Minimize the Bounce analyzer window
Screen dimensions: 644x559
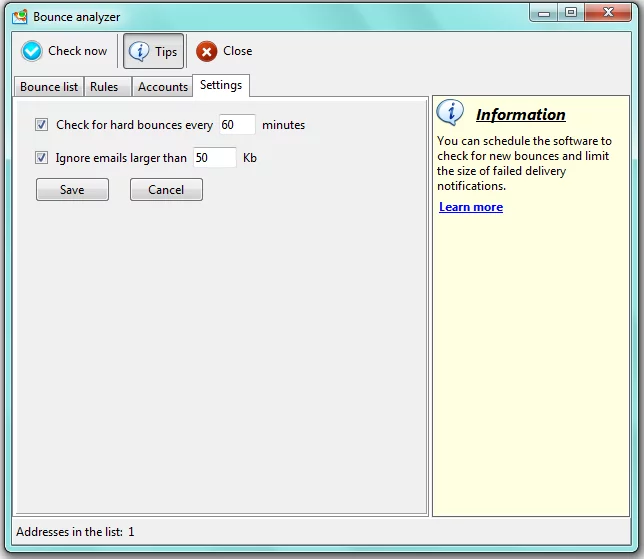coord(543,12)
